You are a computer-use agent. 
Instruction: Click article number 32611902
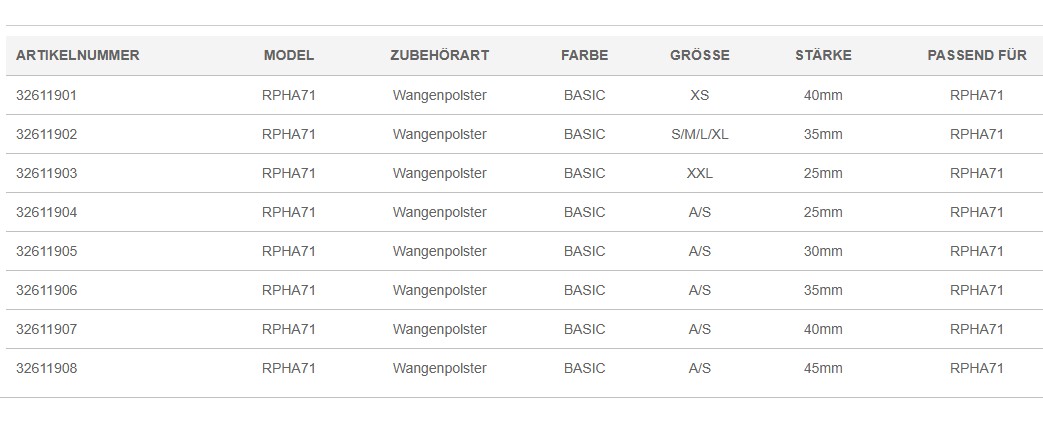pyautogui.click(x=47, y=134)
